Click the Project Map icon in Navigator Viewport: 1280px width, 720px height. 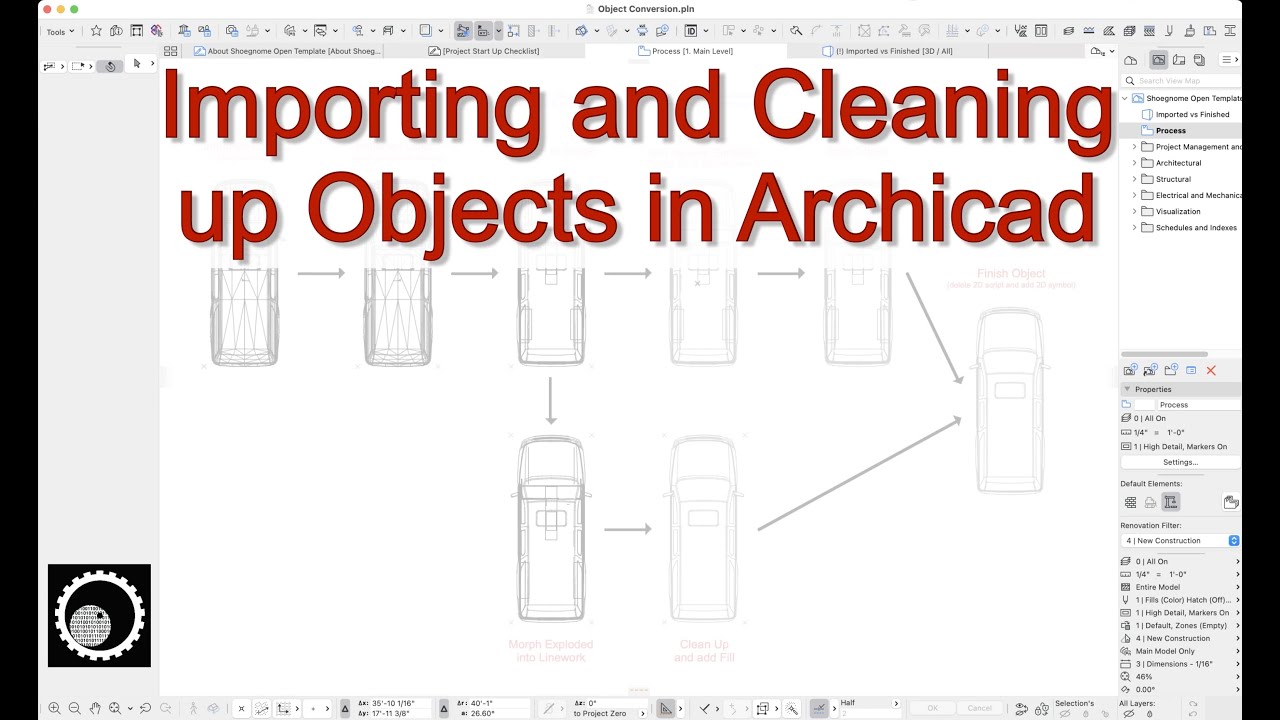1130,61
